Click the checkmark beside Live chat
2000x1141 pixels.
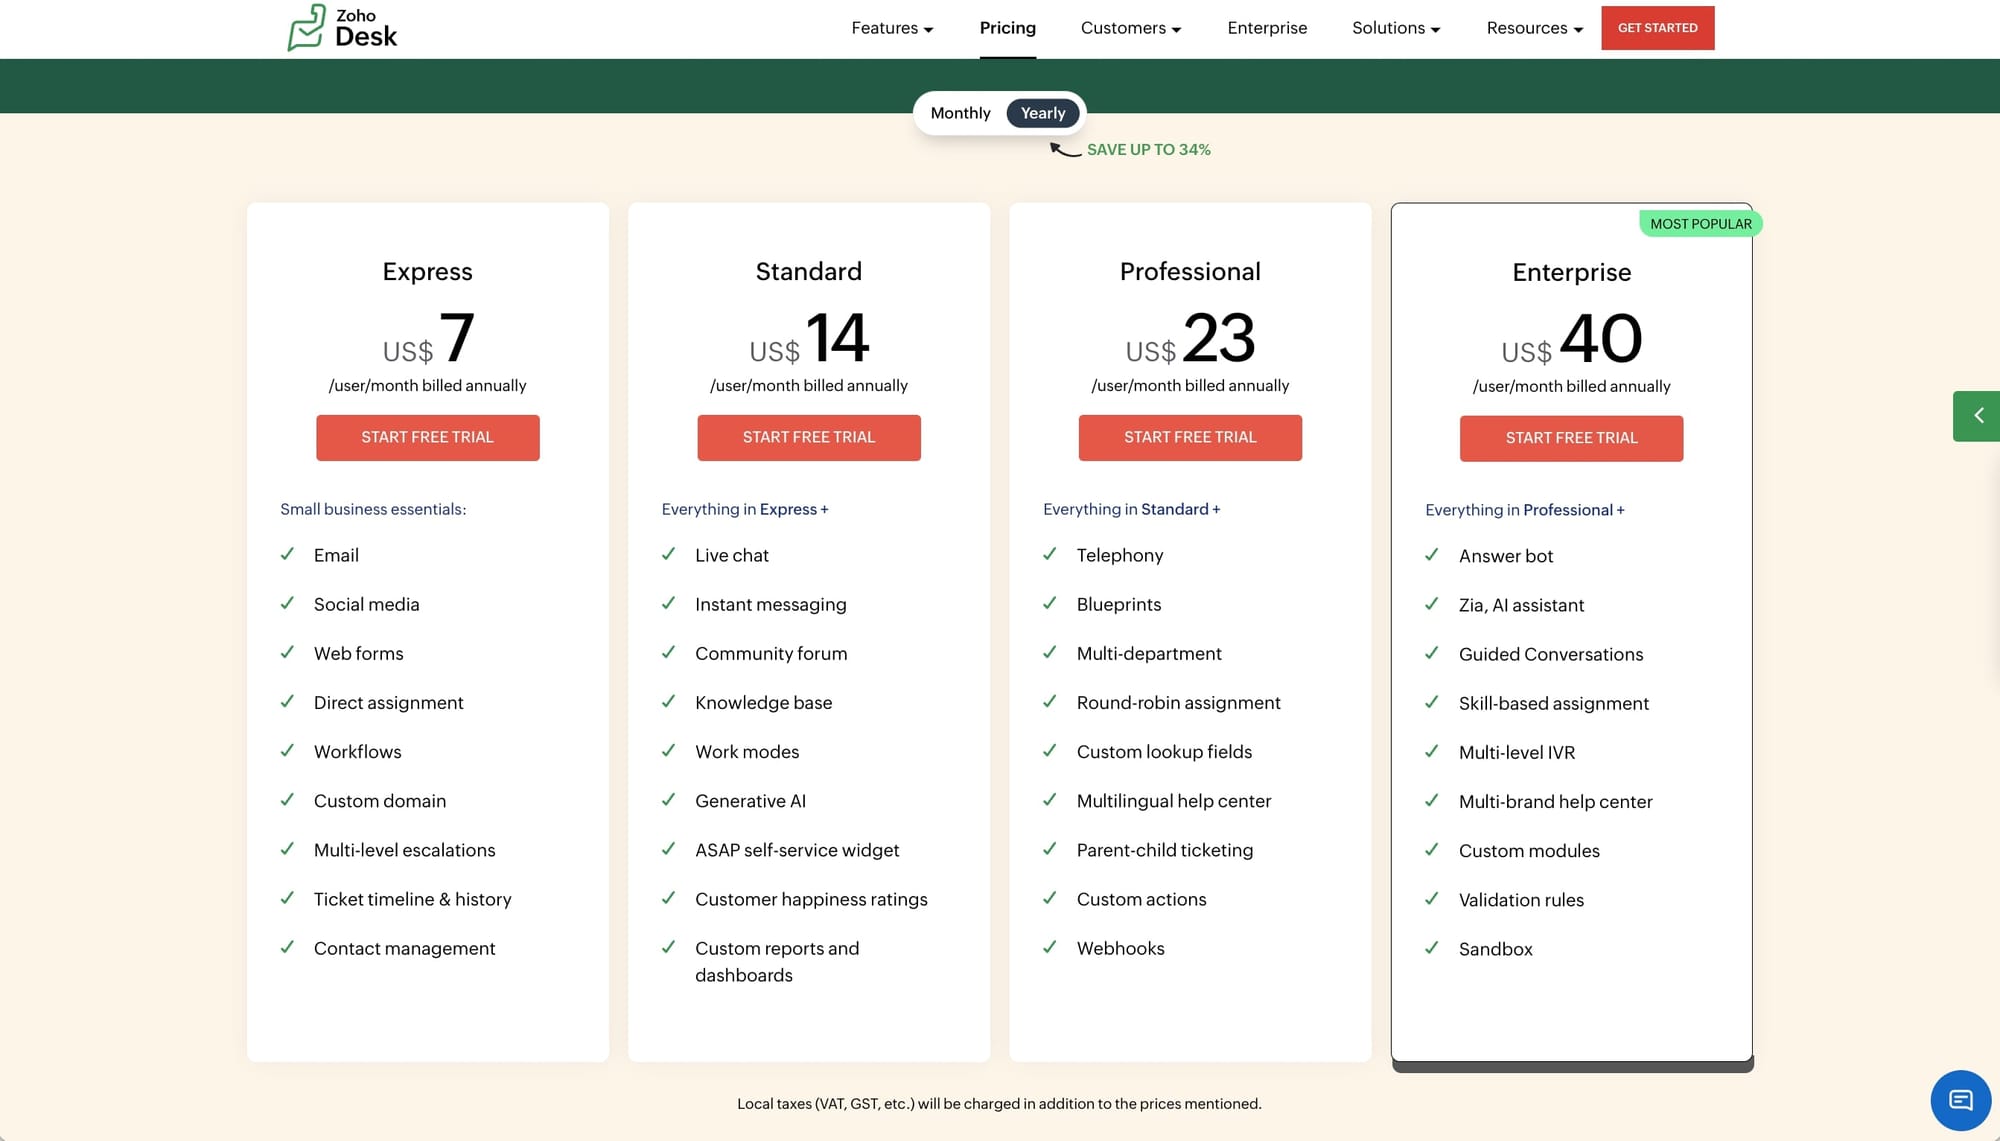pyautogui.click(x=668, y=554)
